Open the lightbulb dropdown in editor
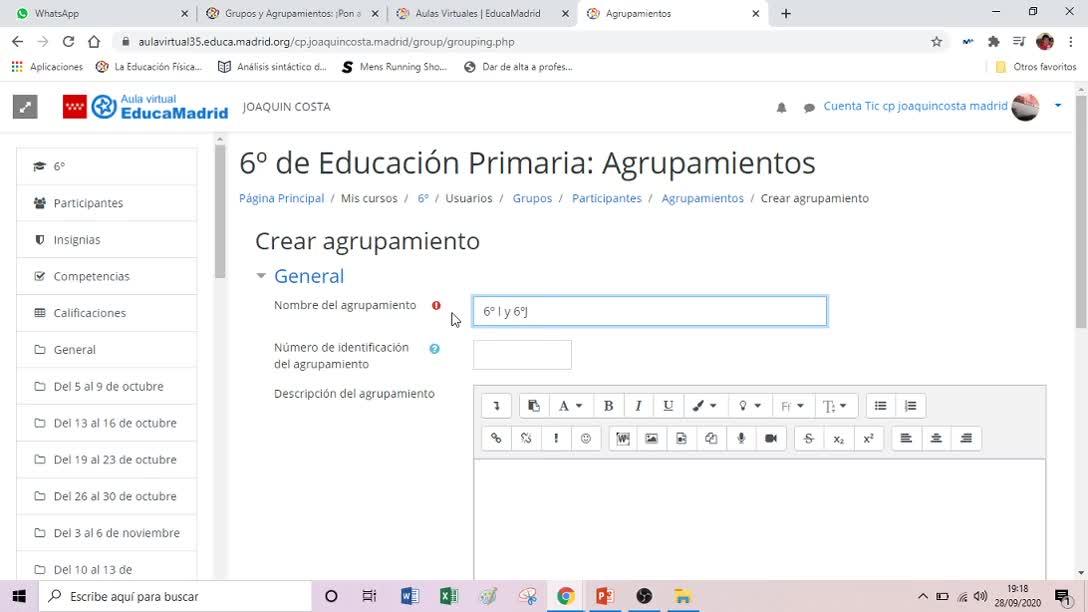 coord(749,406)
